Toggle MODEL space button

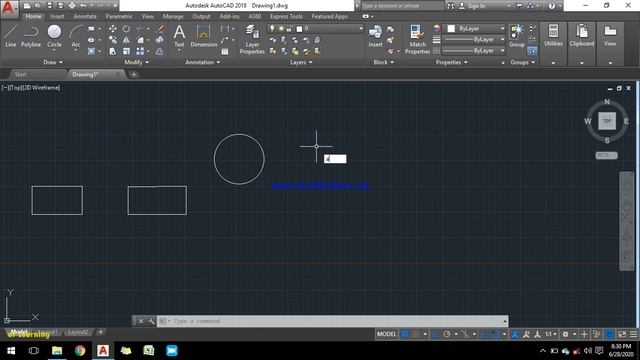[x=386, y=334]
